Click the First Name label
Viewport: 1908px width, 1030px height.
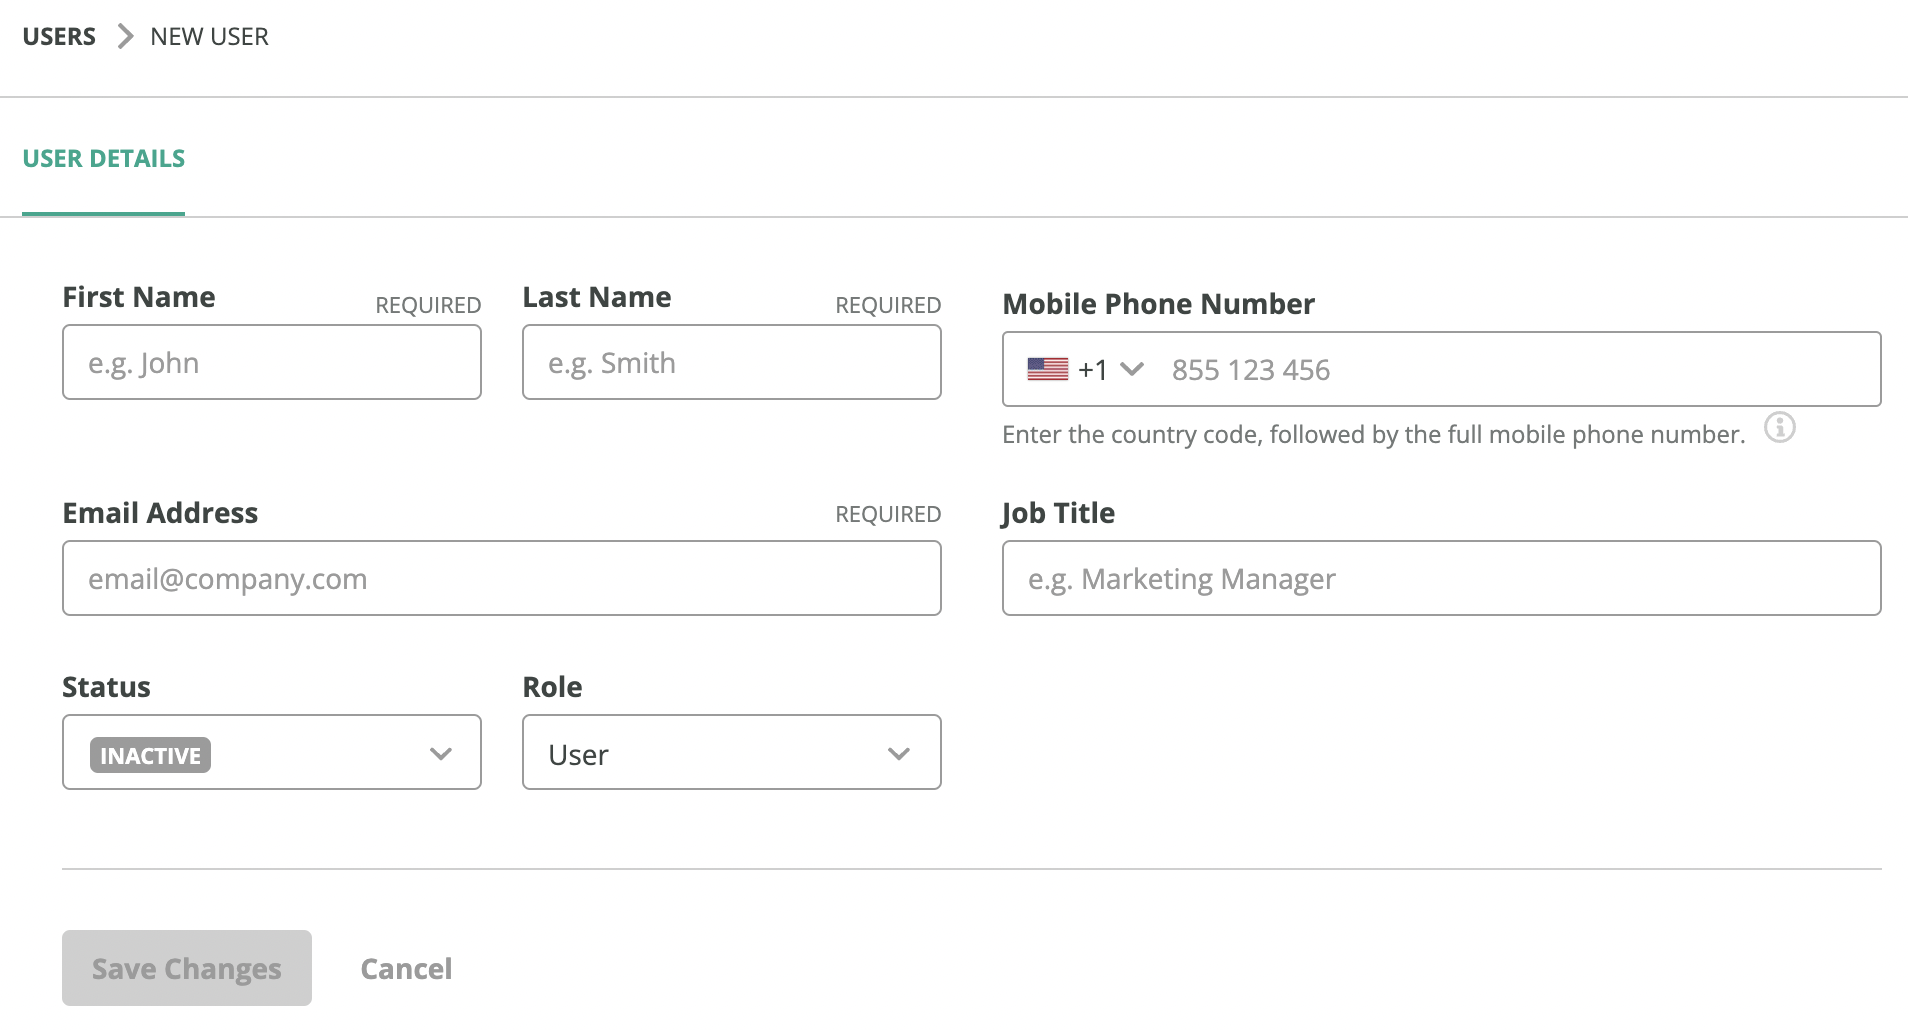pos(139,297)
